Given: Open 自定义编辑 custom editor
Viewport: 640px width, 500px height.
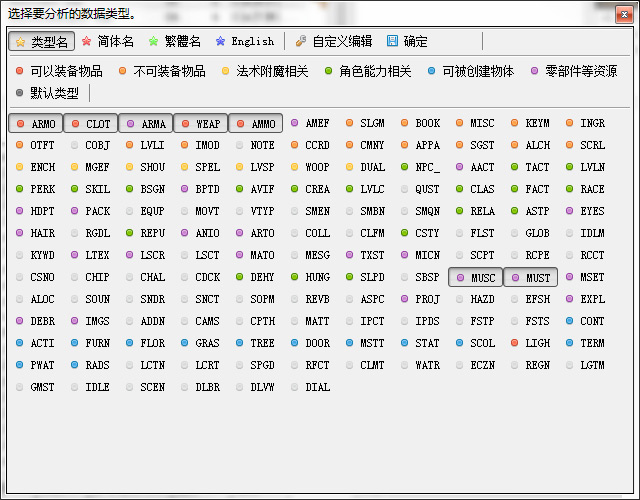Looking at the screenshot, I should tap(334, 41).
